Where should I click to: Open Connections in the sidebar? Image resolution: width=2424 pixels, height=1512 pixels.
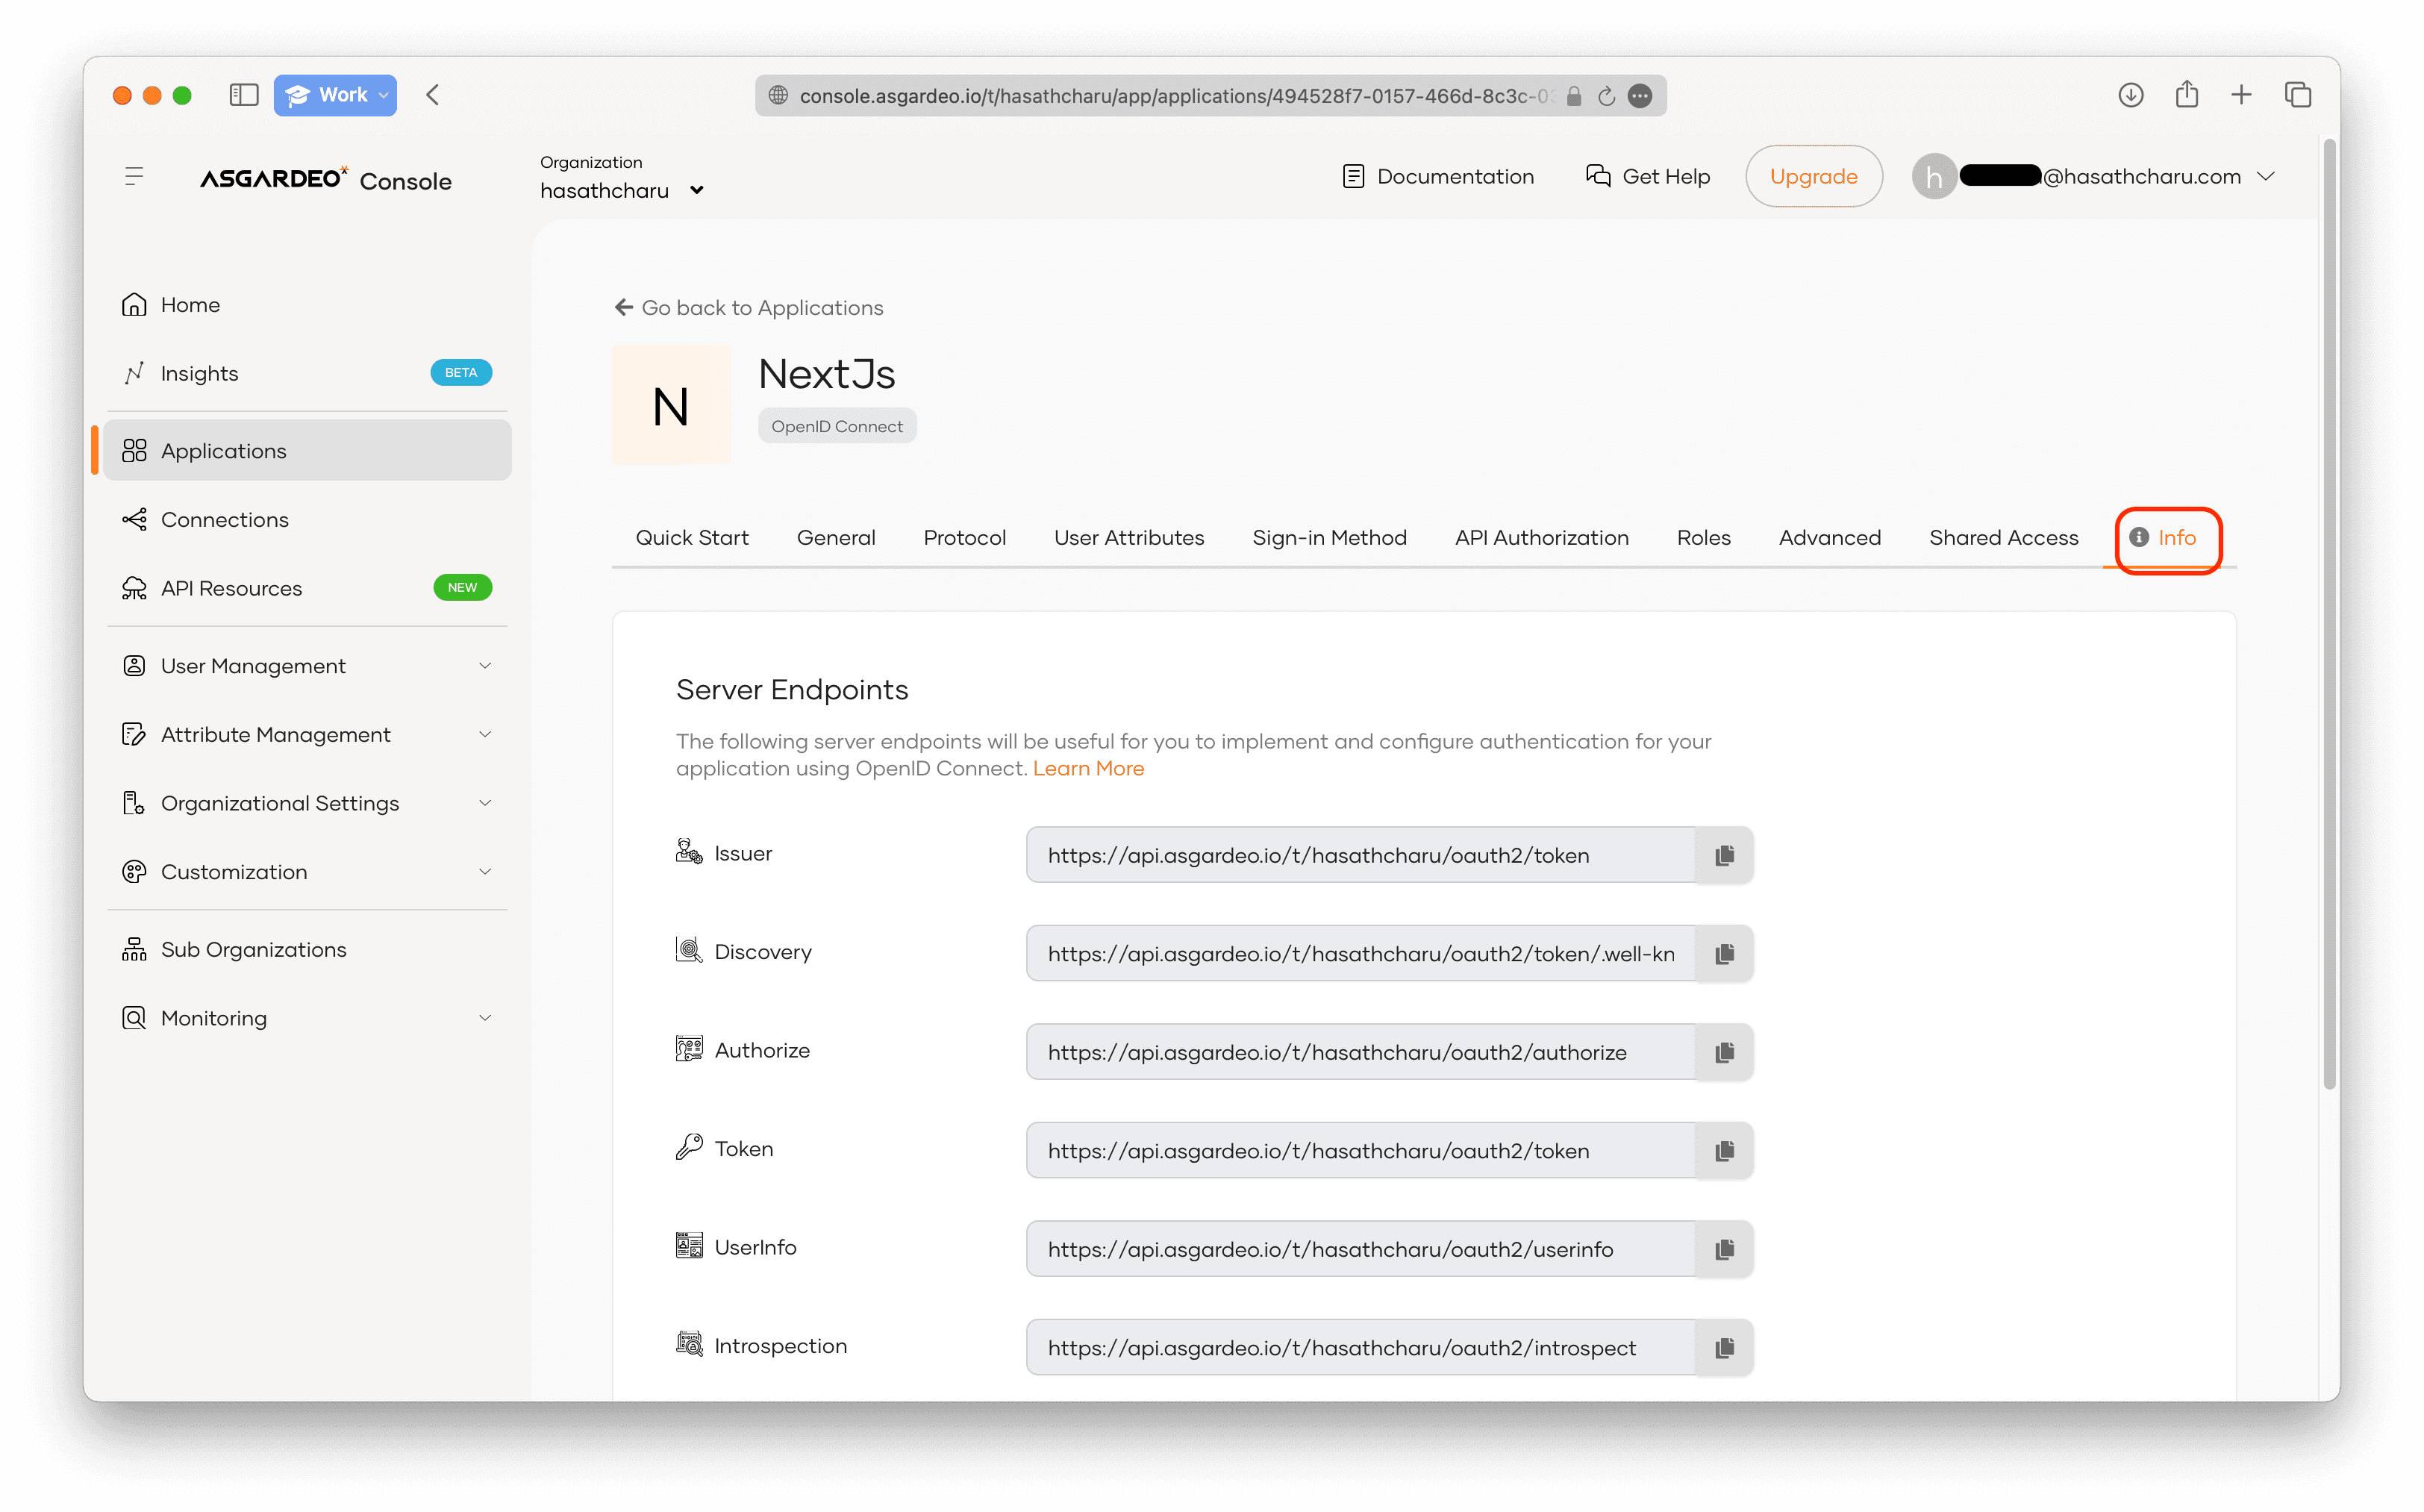(308, 520)
